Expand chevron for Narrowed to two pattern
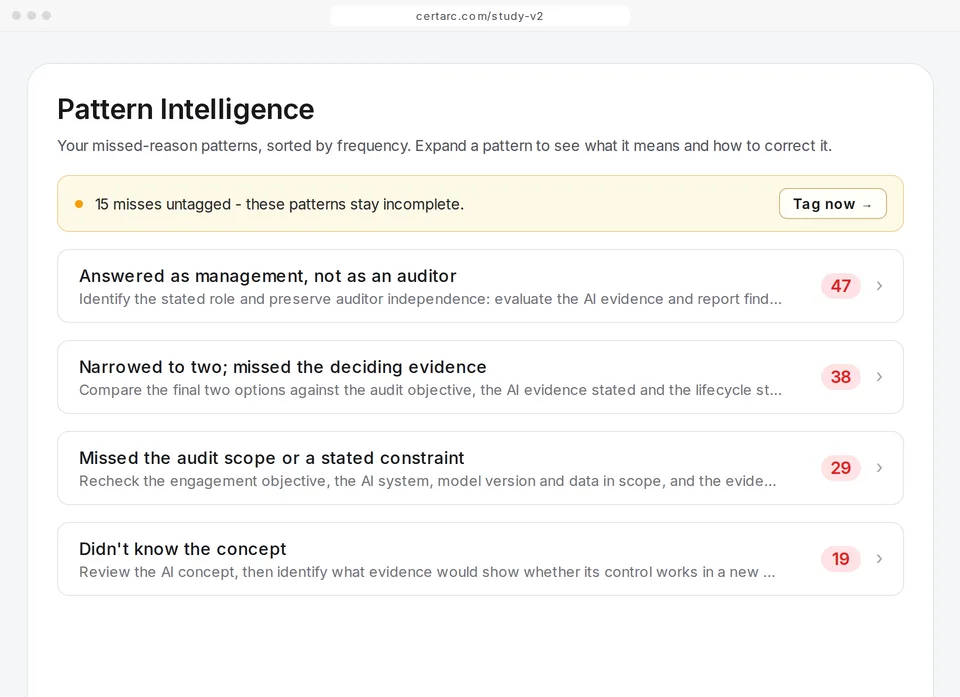 [879, 377]
